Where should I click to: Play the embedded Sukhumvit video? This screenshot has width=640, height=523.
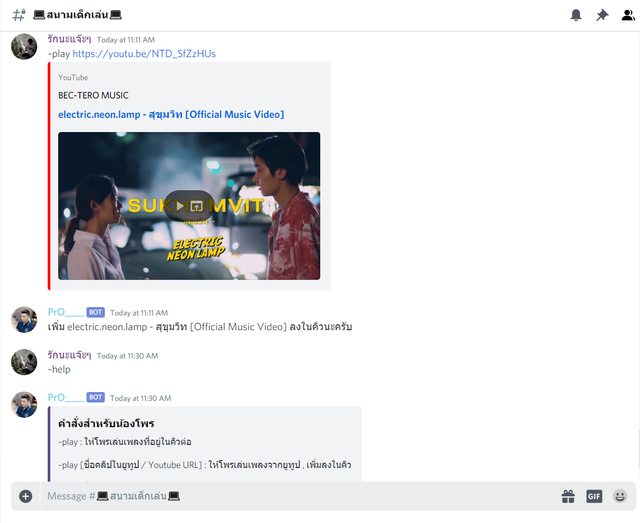(180, 206)
